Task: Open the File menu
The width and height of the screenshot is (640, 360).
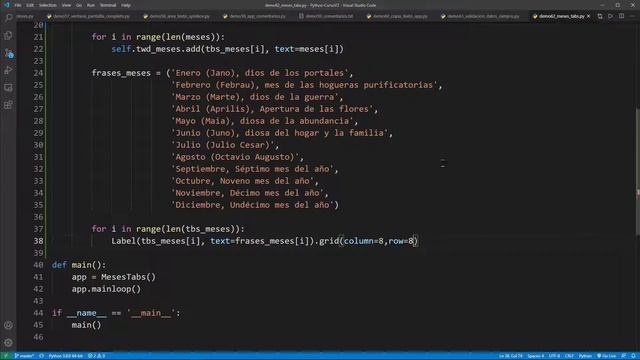Action: [18, 5]
